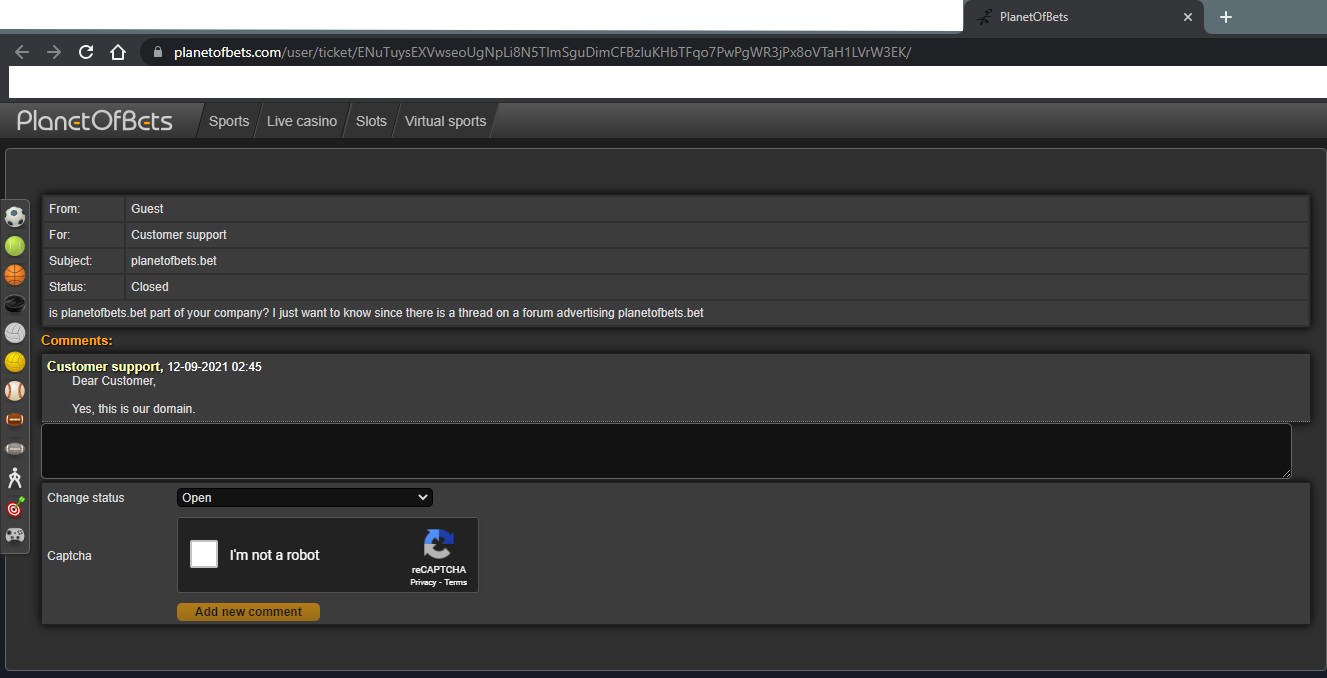Open the white athlete figure sport icon
The height and width of the screenshot is (678, 1327).
15,478
